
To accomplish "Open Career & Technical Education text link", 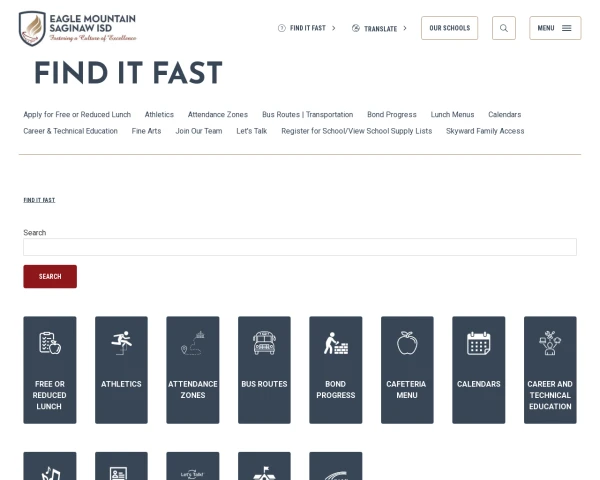I will click(70, 131).
